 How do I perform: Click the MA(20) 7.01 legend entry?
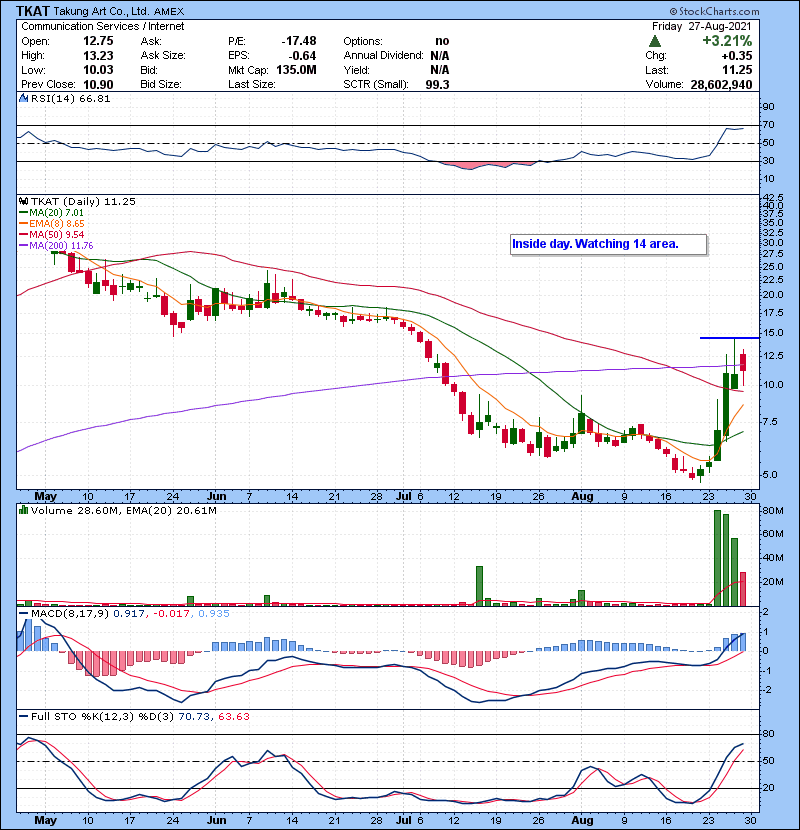coord(51,213)
